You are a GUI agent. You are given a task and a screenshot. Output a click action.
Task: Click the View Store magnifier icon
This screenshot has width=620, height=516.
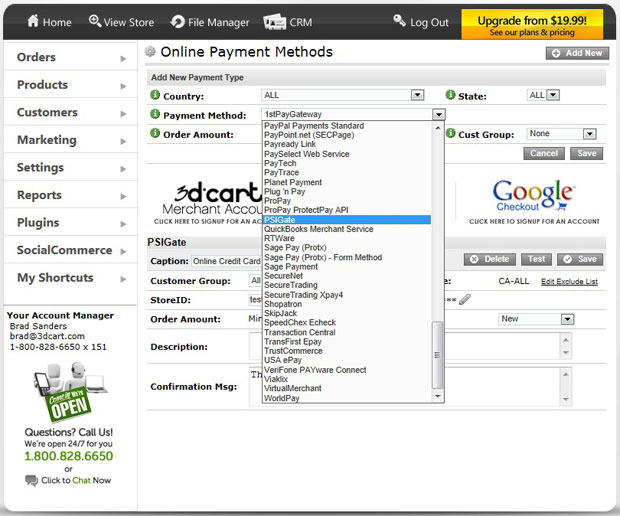[x=95, y=21]
